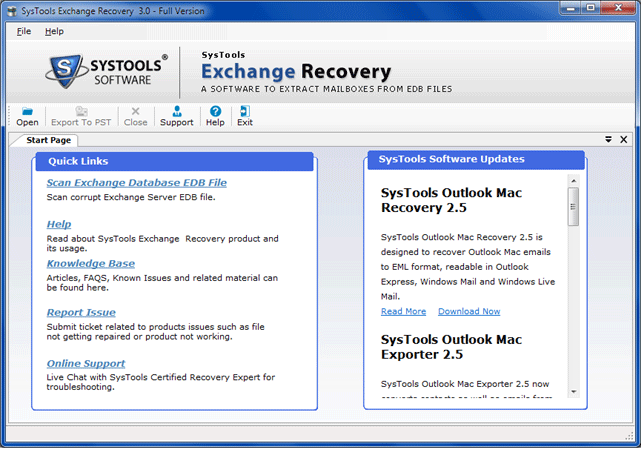Open the File menu
Screen dimensions: 642x449
tap(24, 31)
